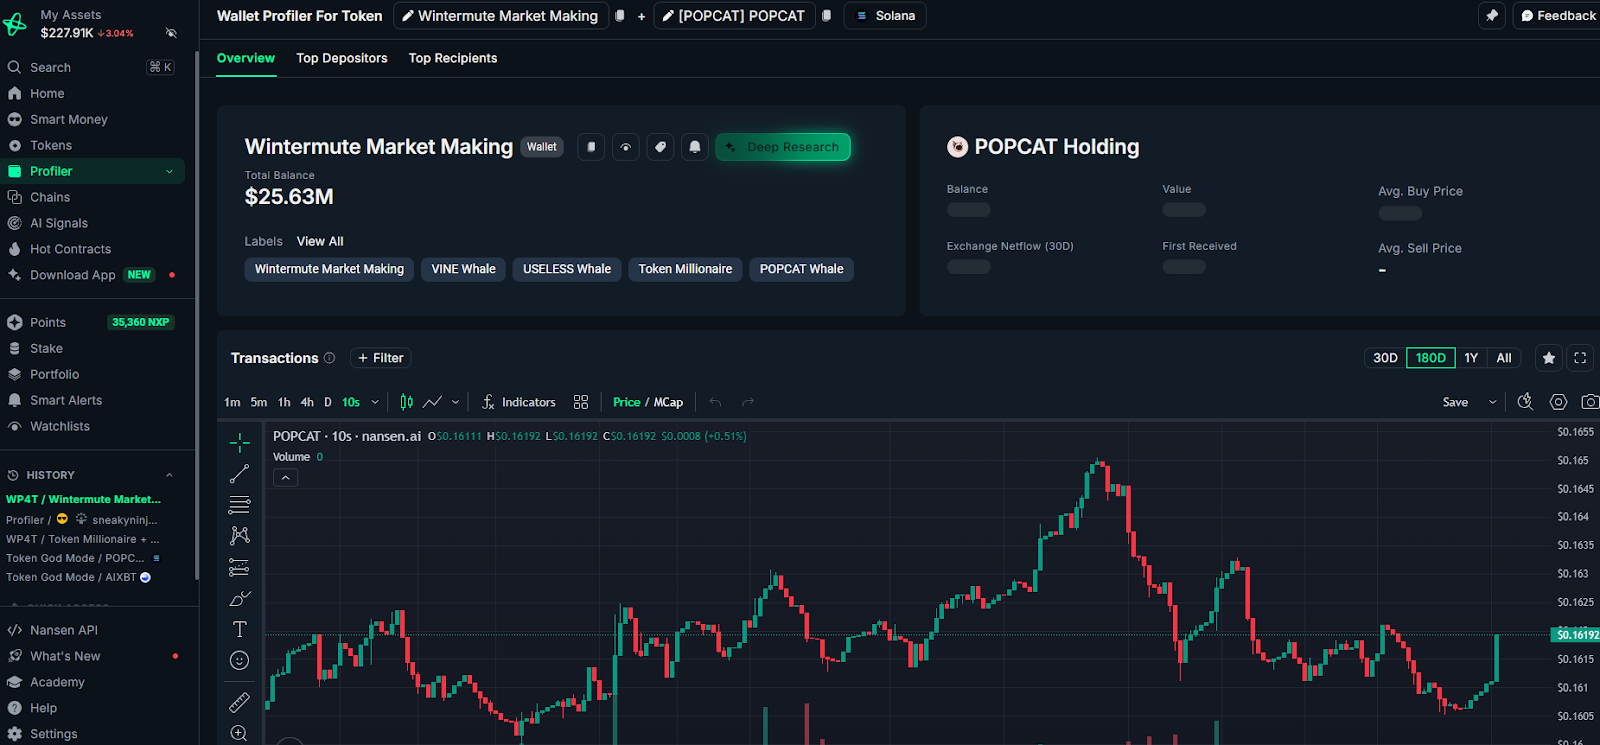
Task: Select the text annotation tool
Action: pos(240,629)
